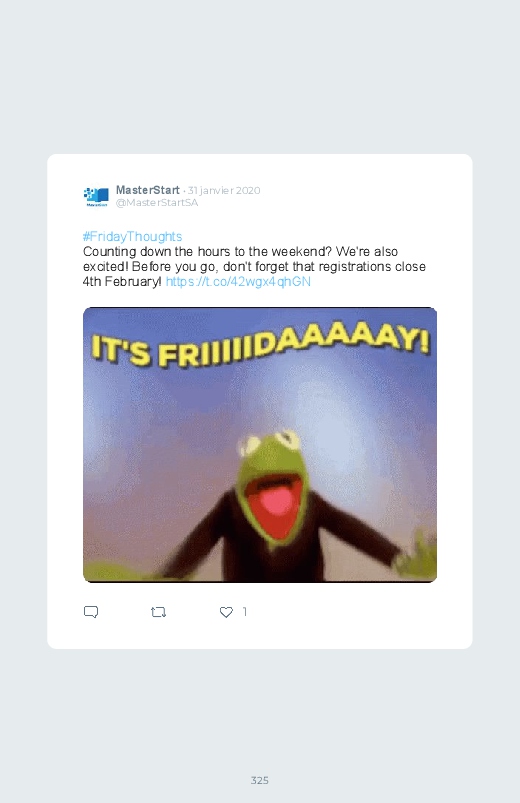520x803 pixels.
Task: Open the #FridayThoughts hashtag
Action: pyautogui.click(x=132, y=237)
